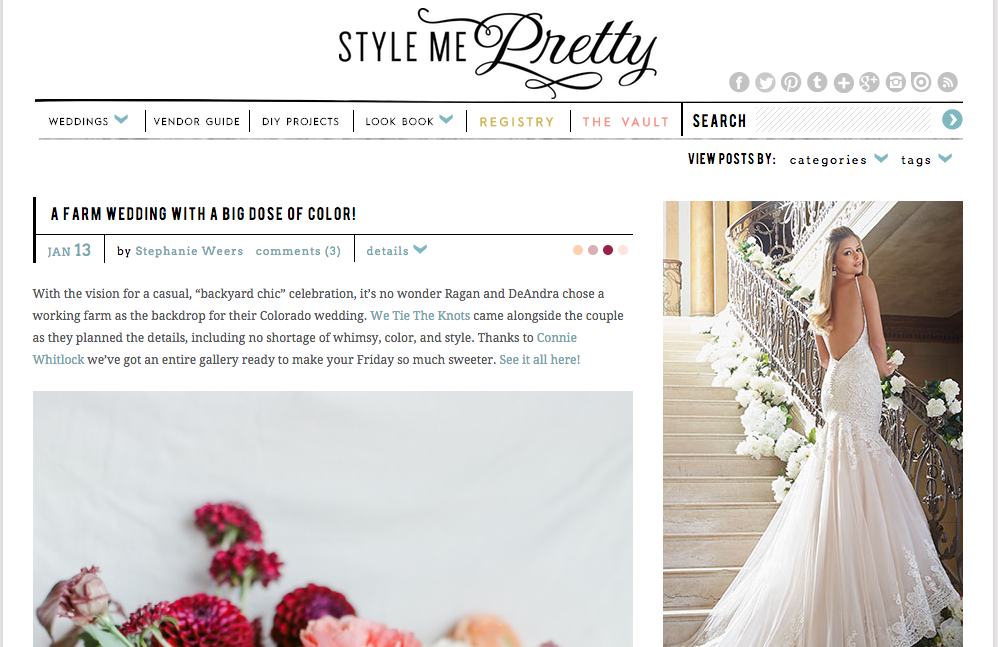This screenshot has height=647, width=998.
Task: Click the plus sign social icon
Action: pyautogui.click(x=843, y=82)
